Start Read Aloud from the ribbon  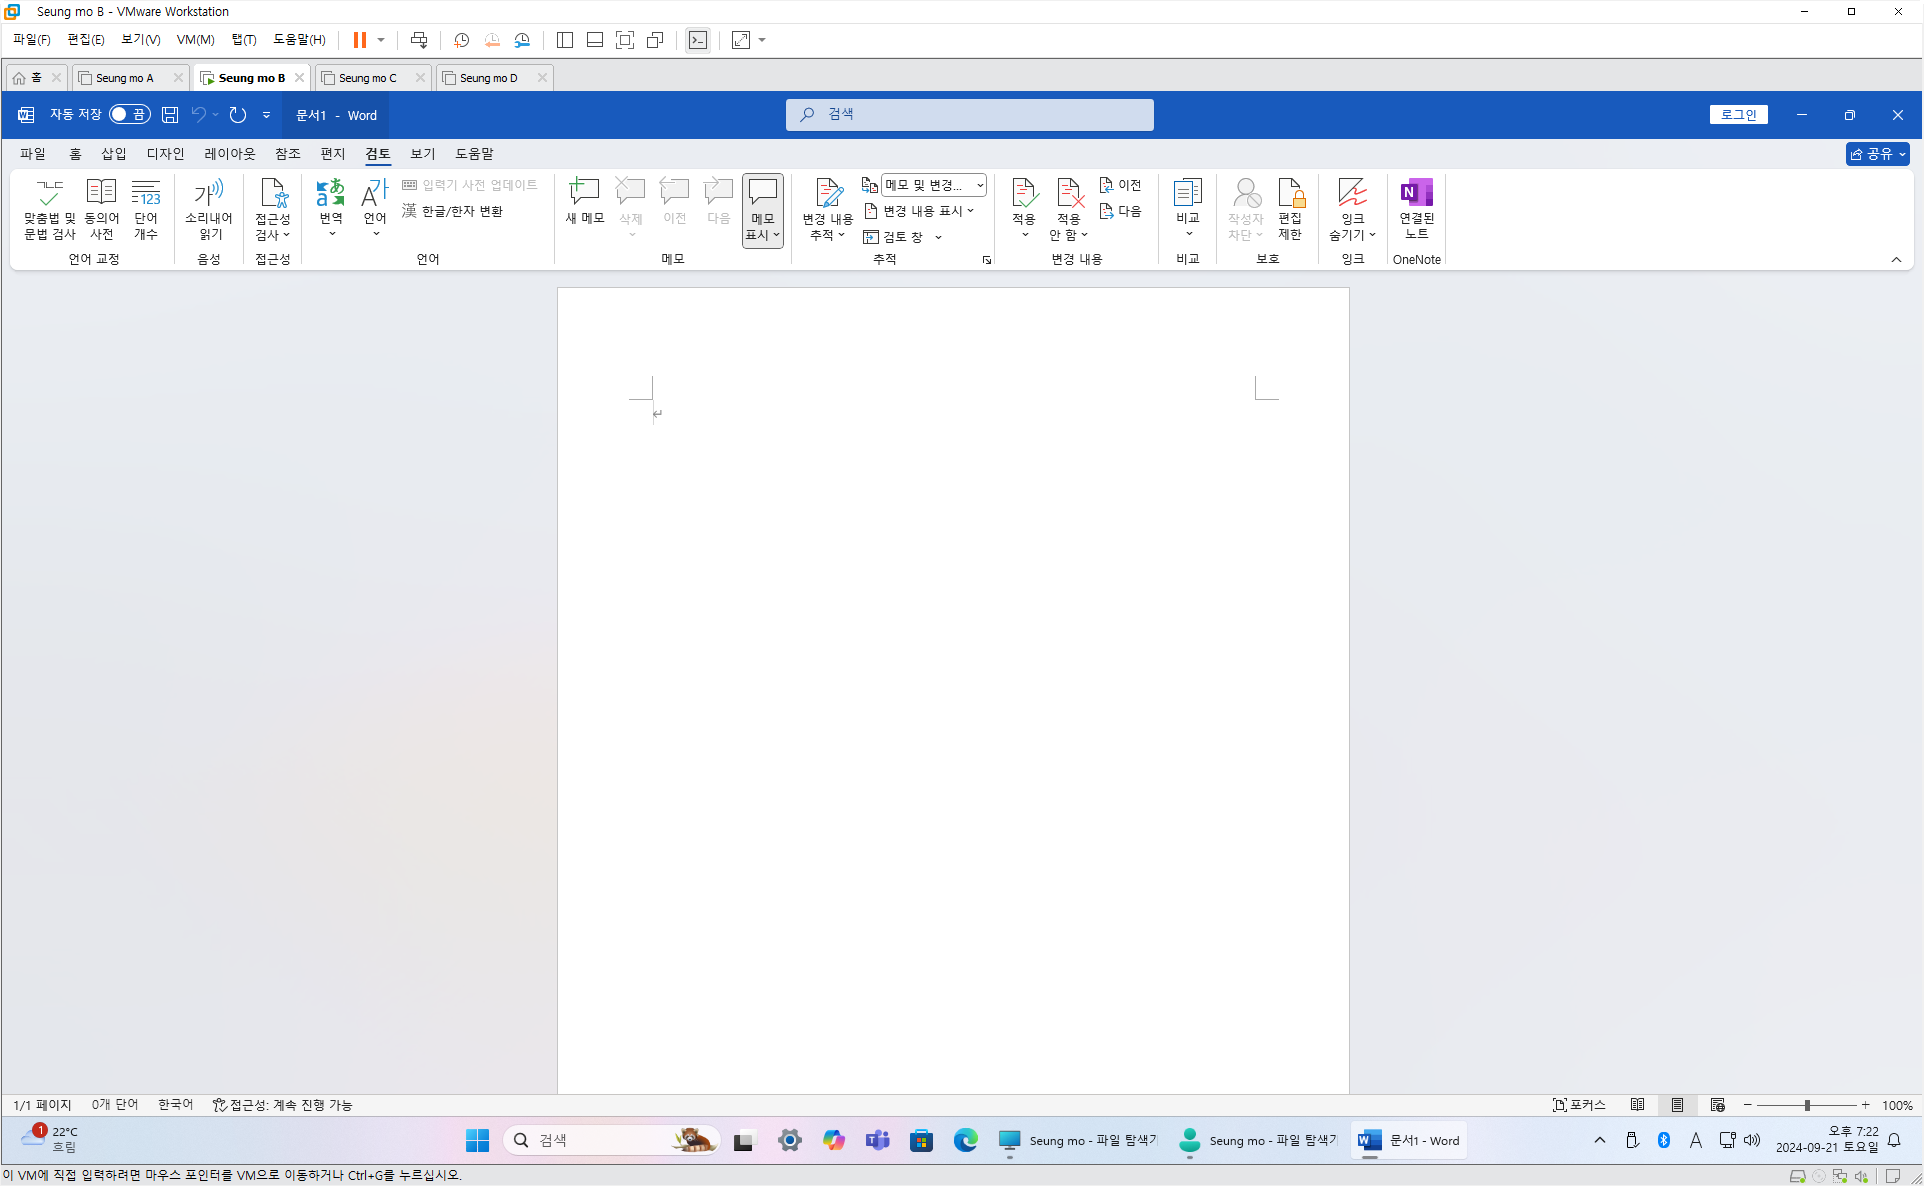coord(209,193)
